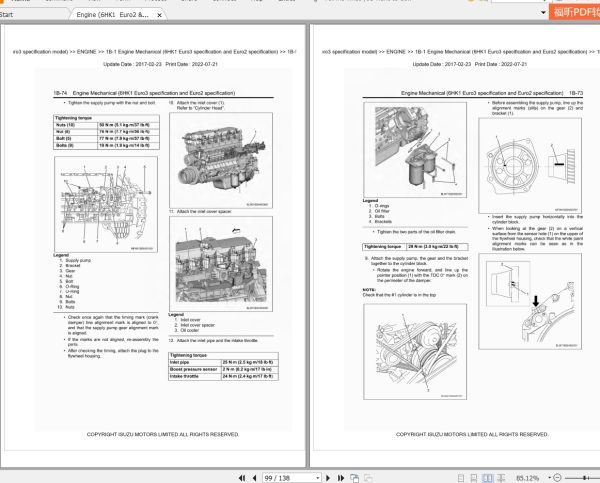The image size is (600, 483).
Task: Click the right page tightening torque 28 N·m row
Action: click(415, 247)
